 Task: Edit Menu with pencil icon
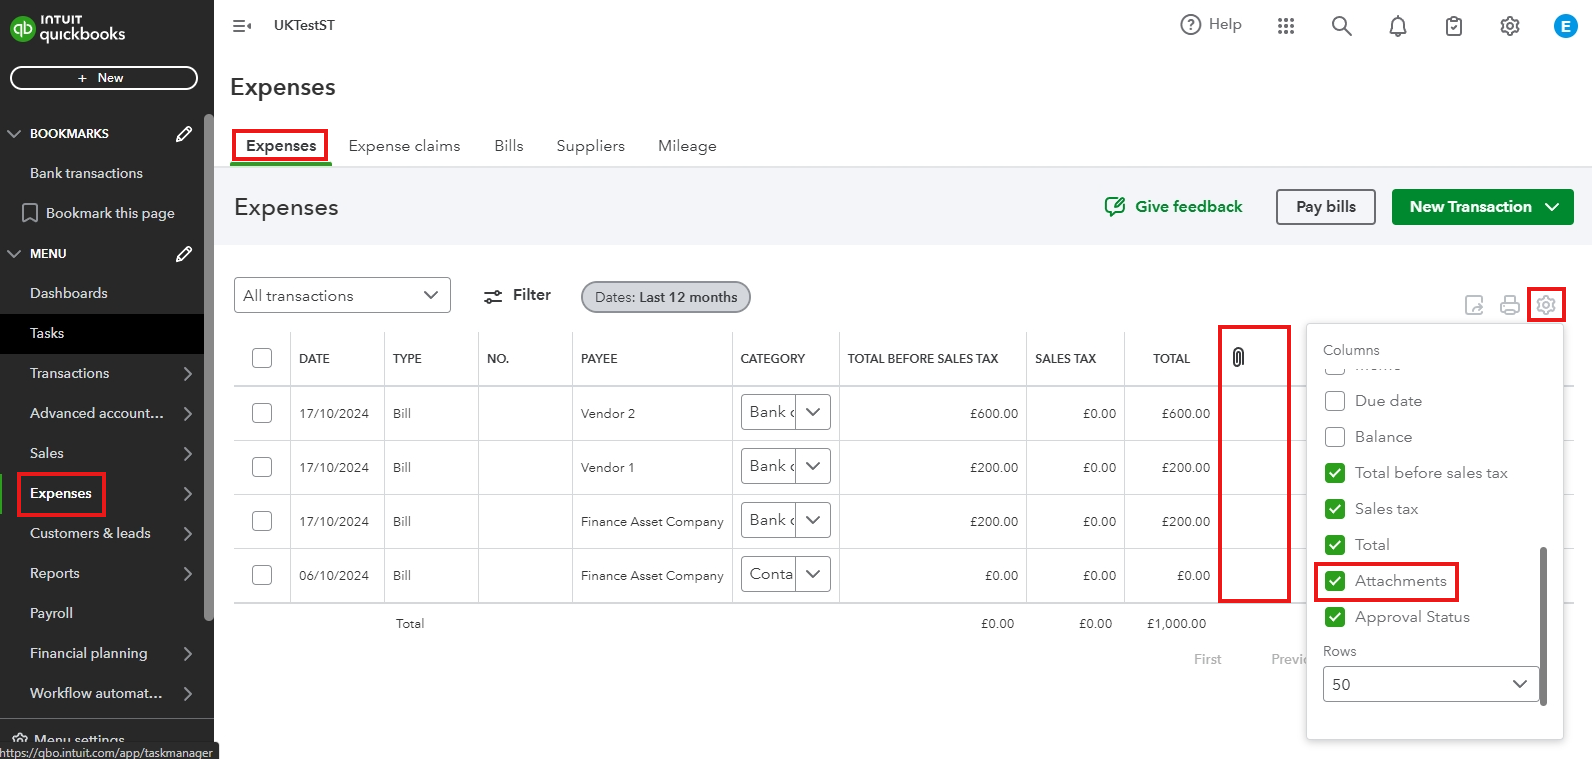pyautogui.click(x=184, y=254)
